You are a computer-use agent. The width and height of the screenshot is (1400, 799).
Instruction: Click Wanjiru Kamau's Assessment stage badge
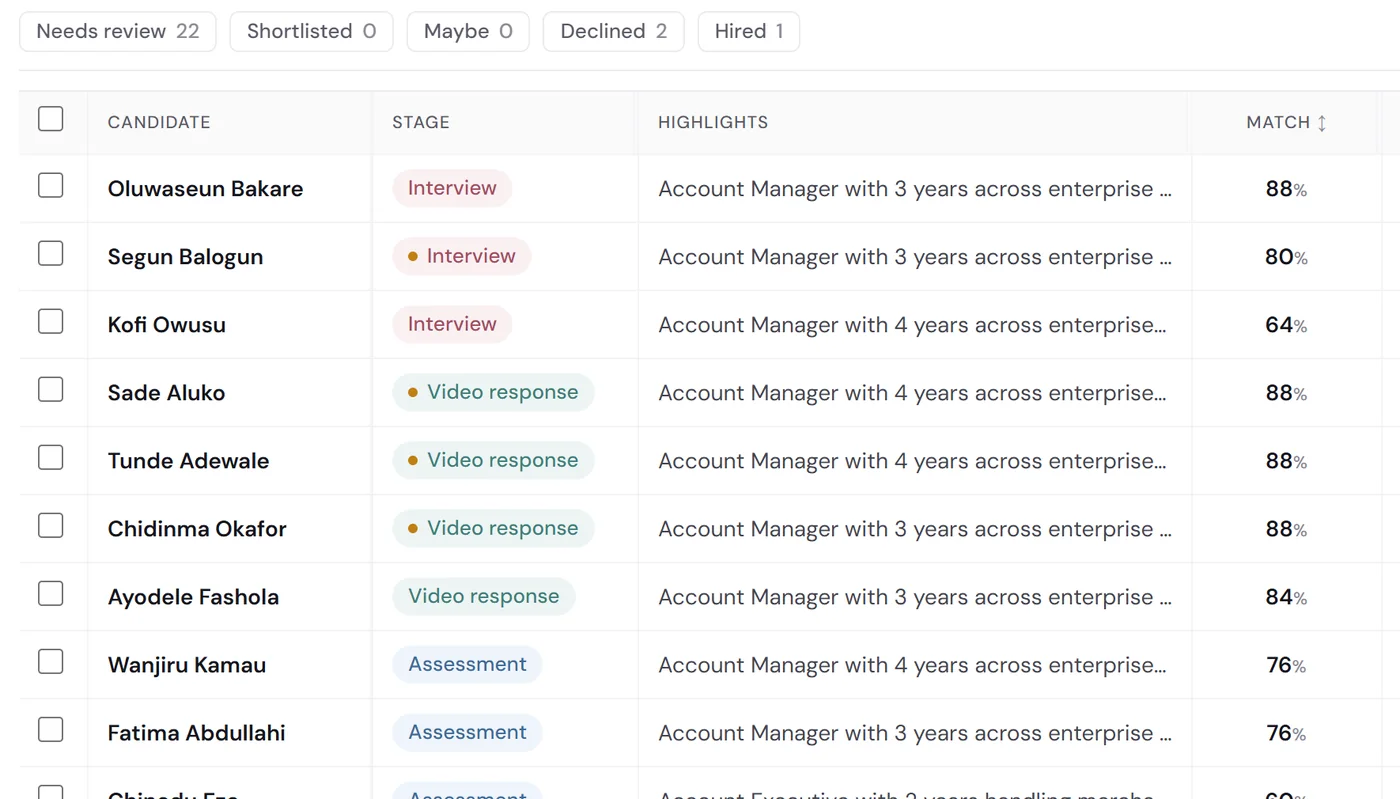468,664
